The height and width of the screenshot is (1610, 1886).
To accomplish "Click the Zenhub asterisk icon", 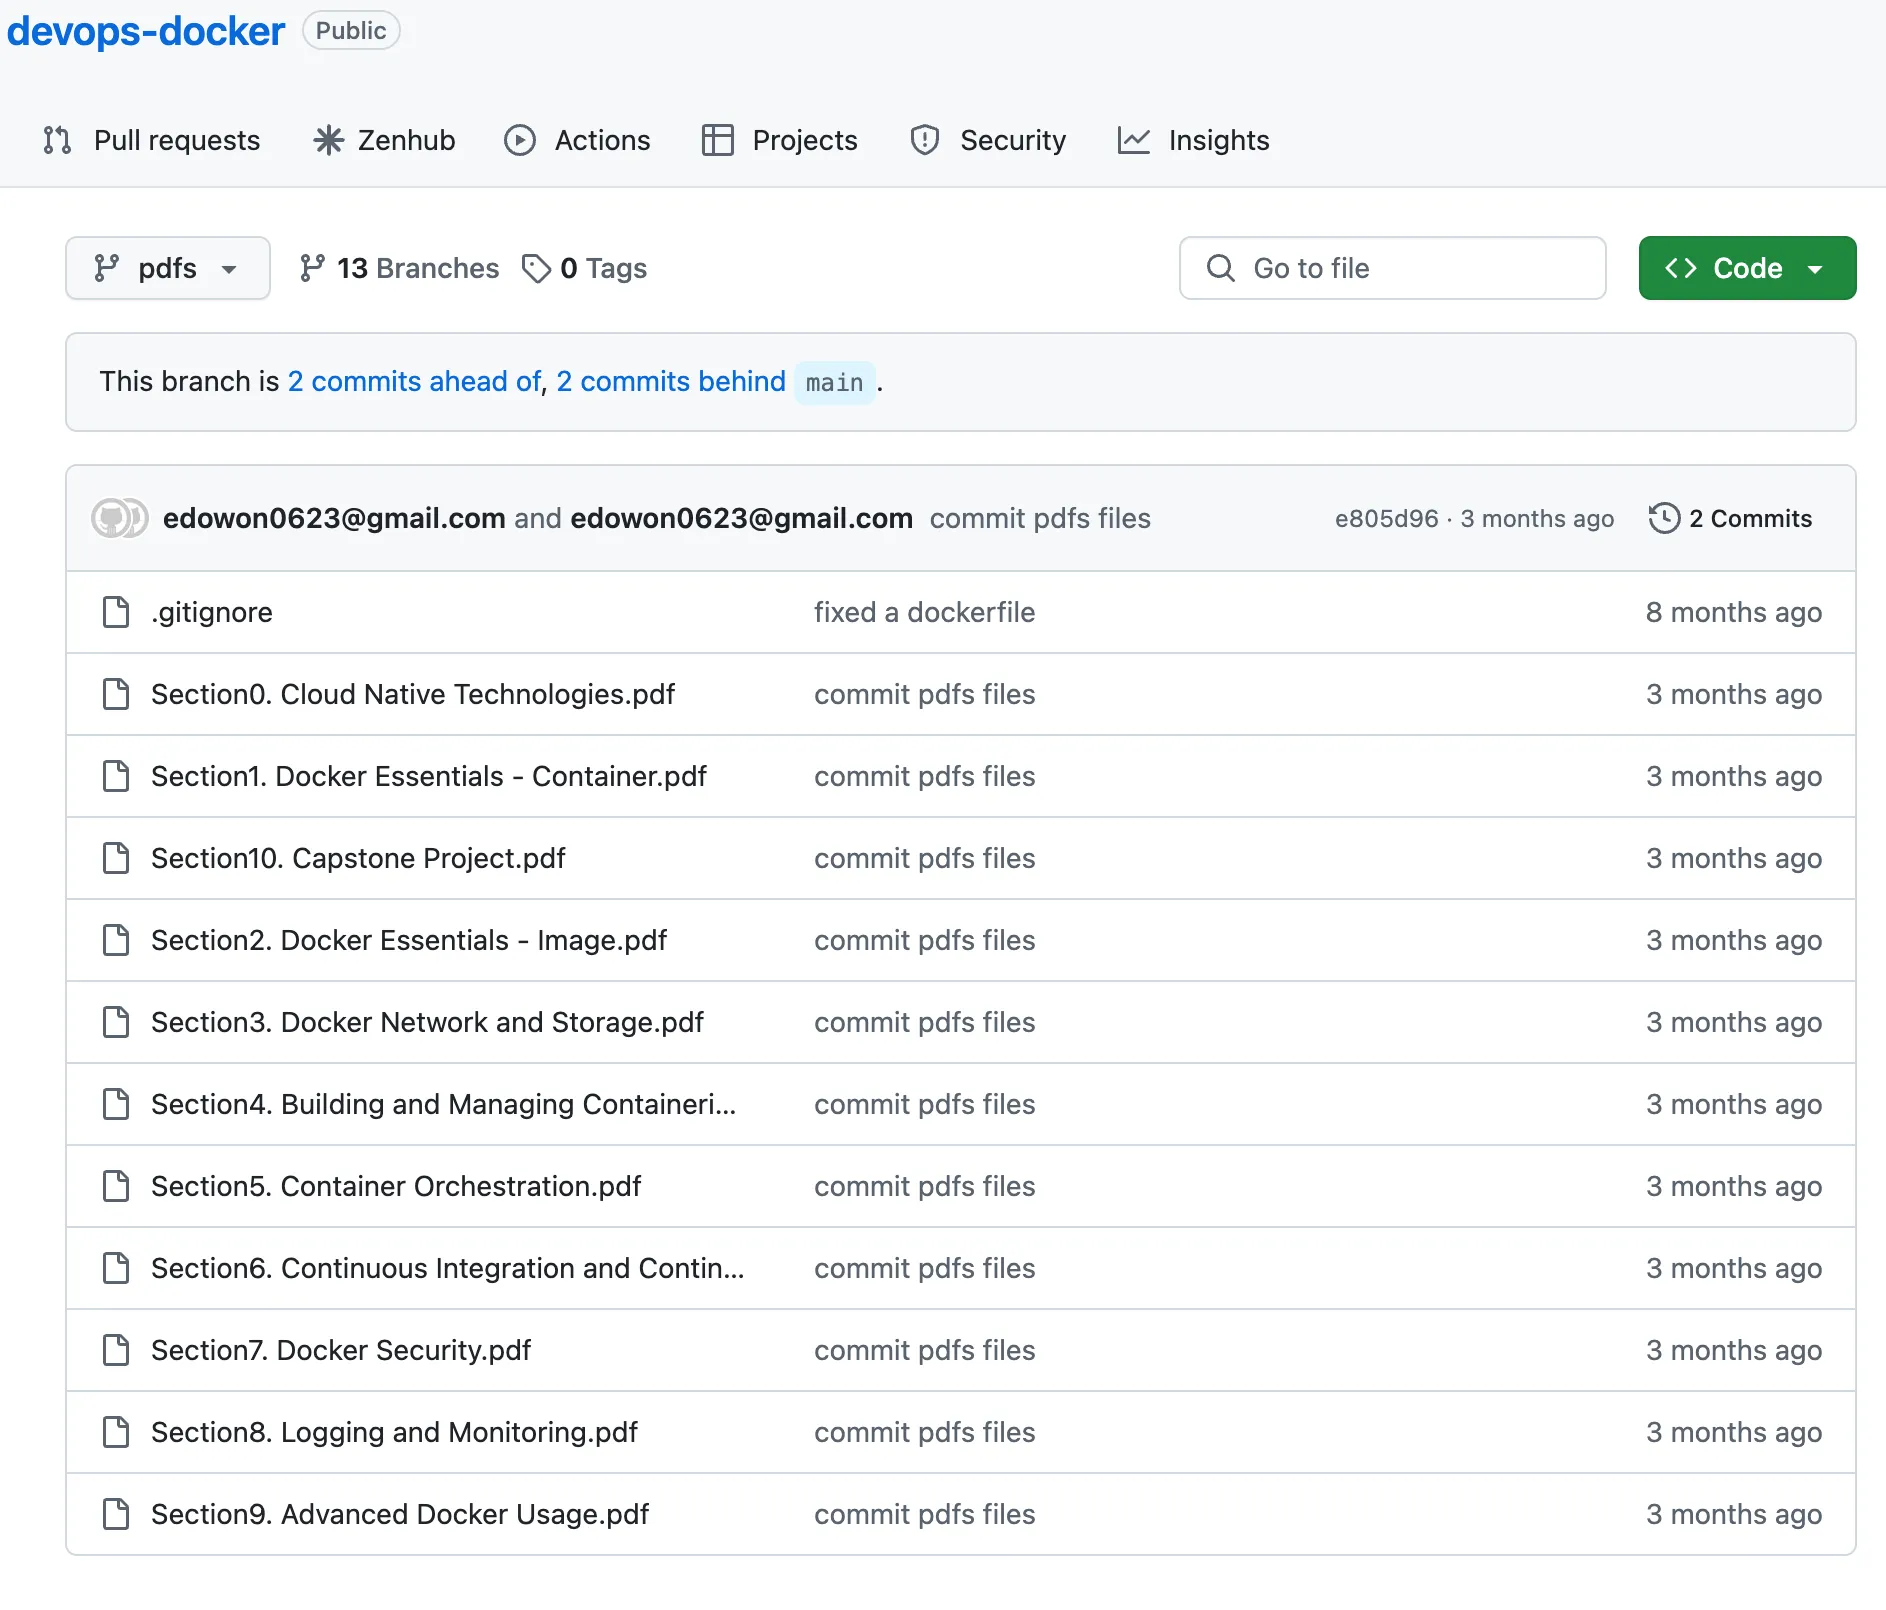I will click(328, 140).
